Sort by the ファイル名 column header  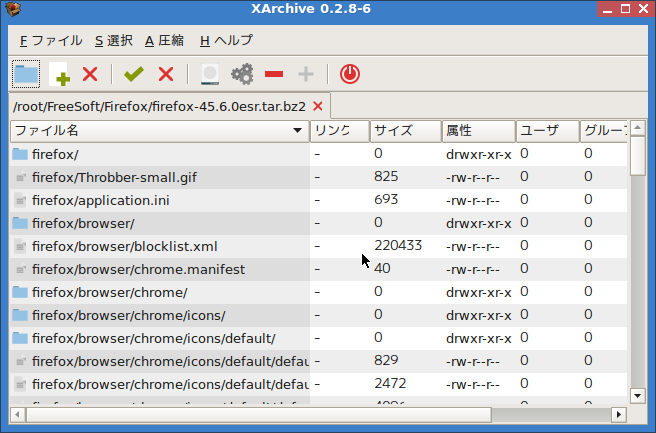click(x=159, y=131)
